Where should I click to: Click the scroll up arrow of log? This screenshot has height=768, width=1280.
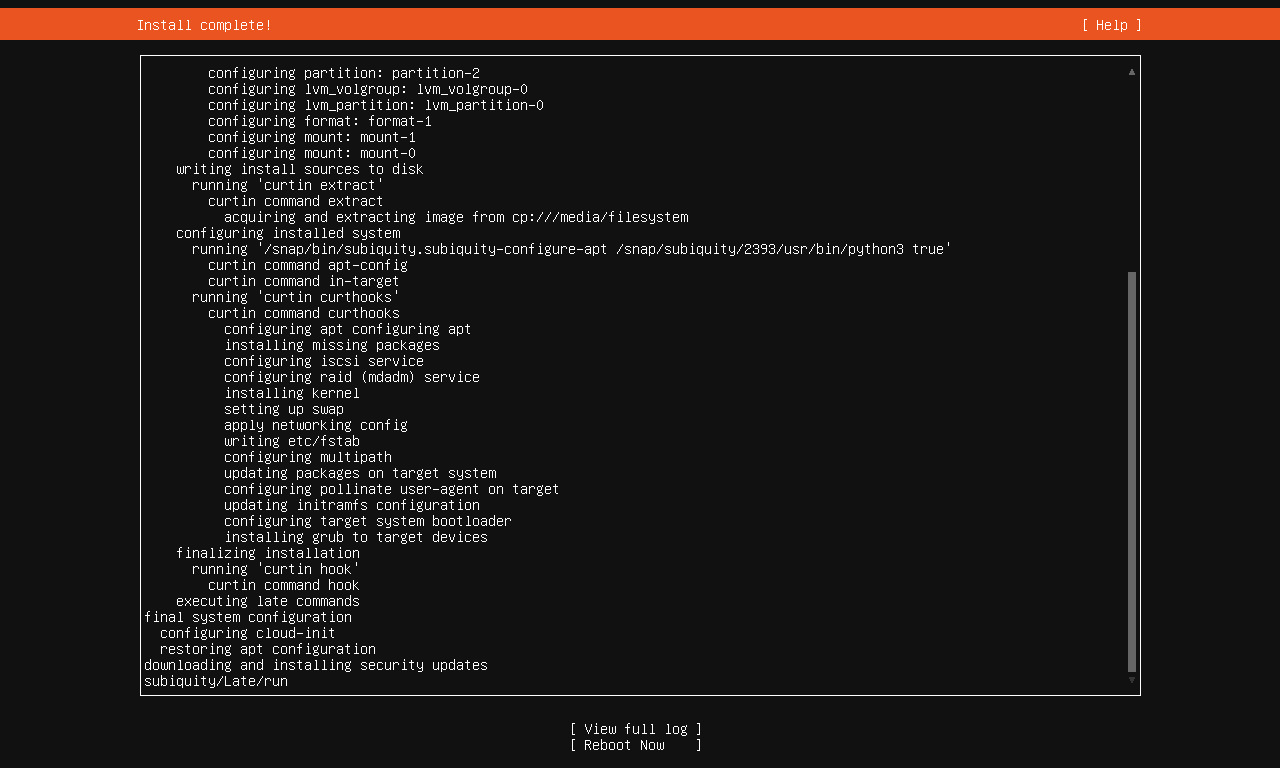tap(1132, 72)
